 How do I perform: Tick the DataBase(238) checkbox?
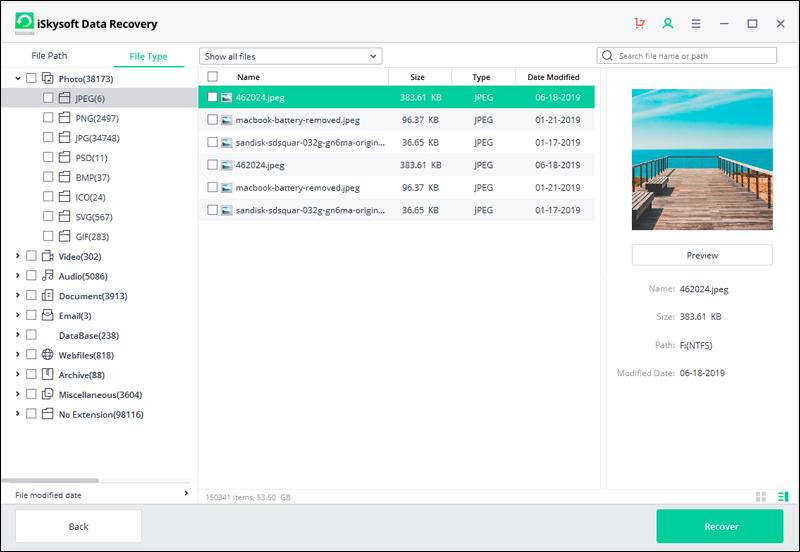tap(31, 335)
